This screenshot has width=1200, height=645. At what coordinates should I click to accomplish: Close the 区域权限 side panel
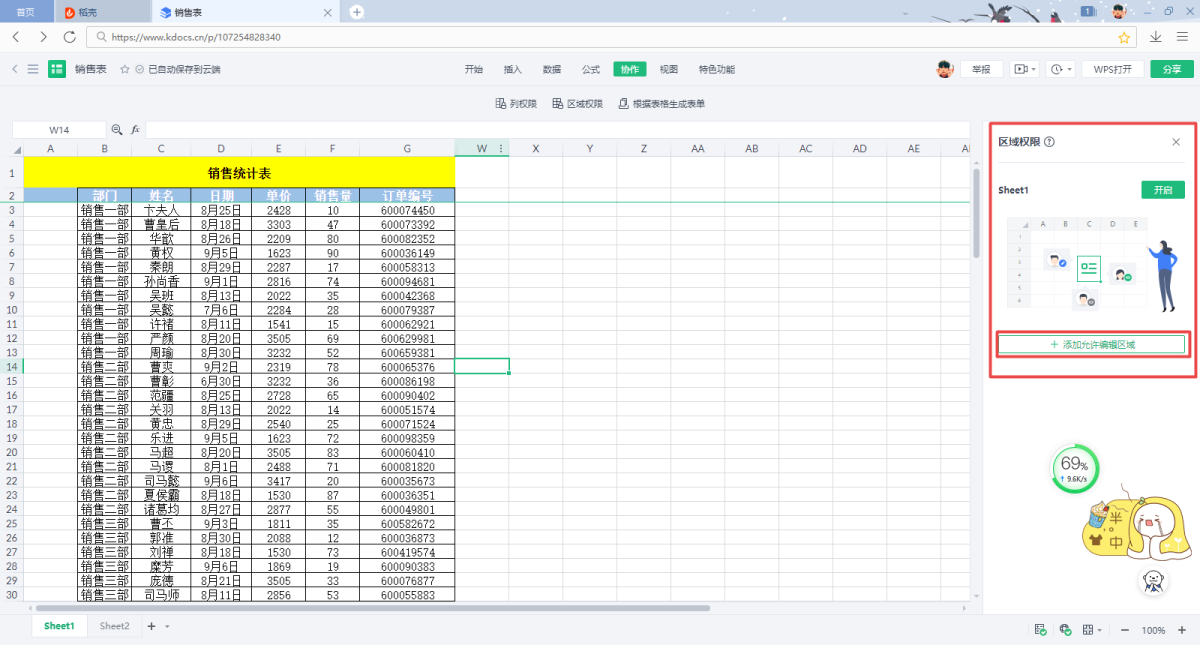(x=1176, y=142)
